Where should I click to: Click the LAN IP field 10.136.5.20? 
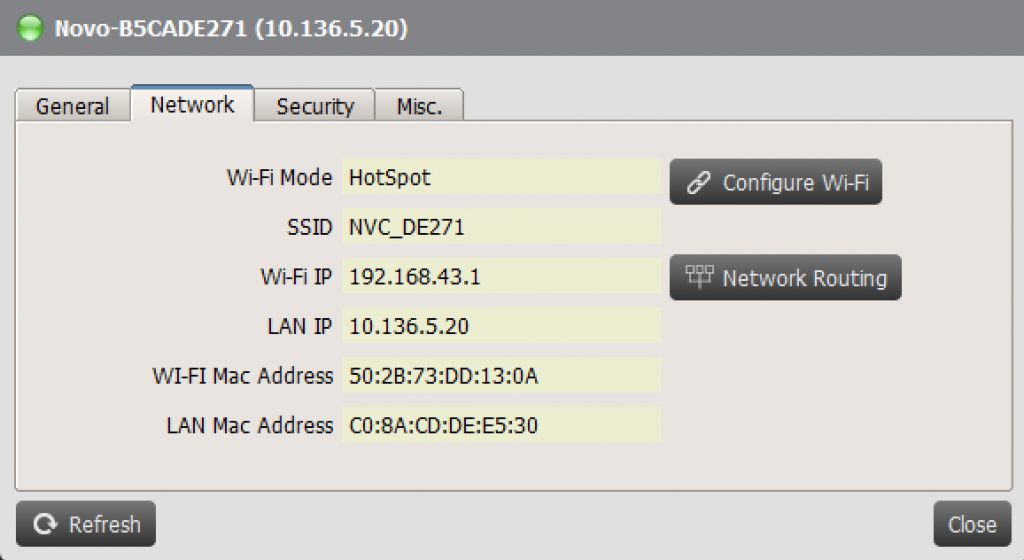[502, 326]
